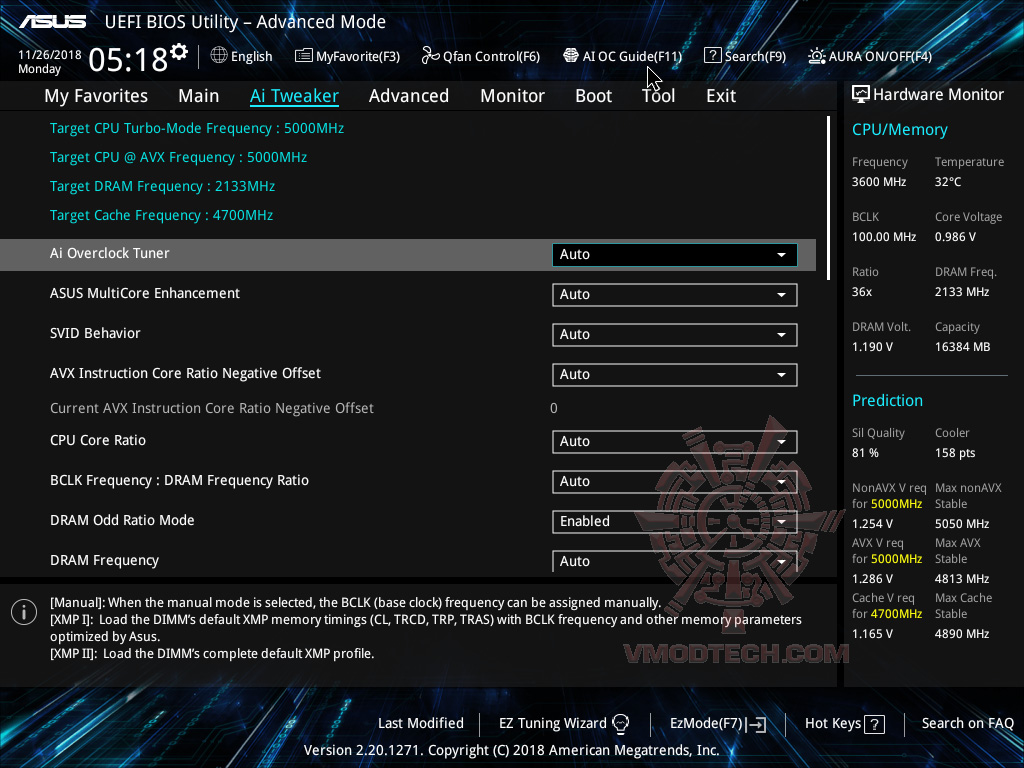1024x768 pixels.
Task: Click the Prediction heading
Action: [x=887, y=400]
